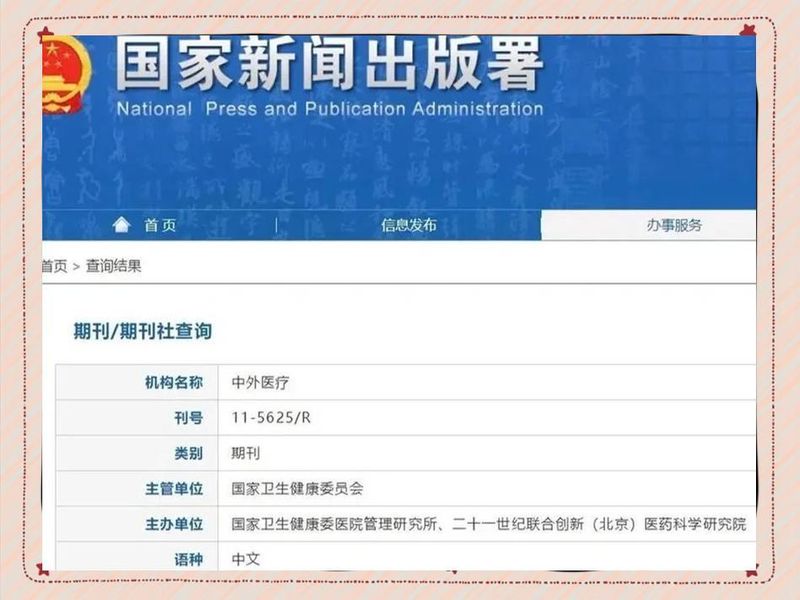Select the 11-5625/R journal number
800x600 pixels.
click(x=271, y=418)
